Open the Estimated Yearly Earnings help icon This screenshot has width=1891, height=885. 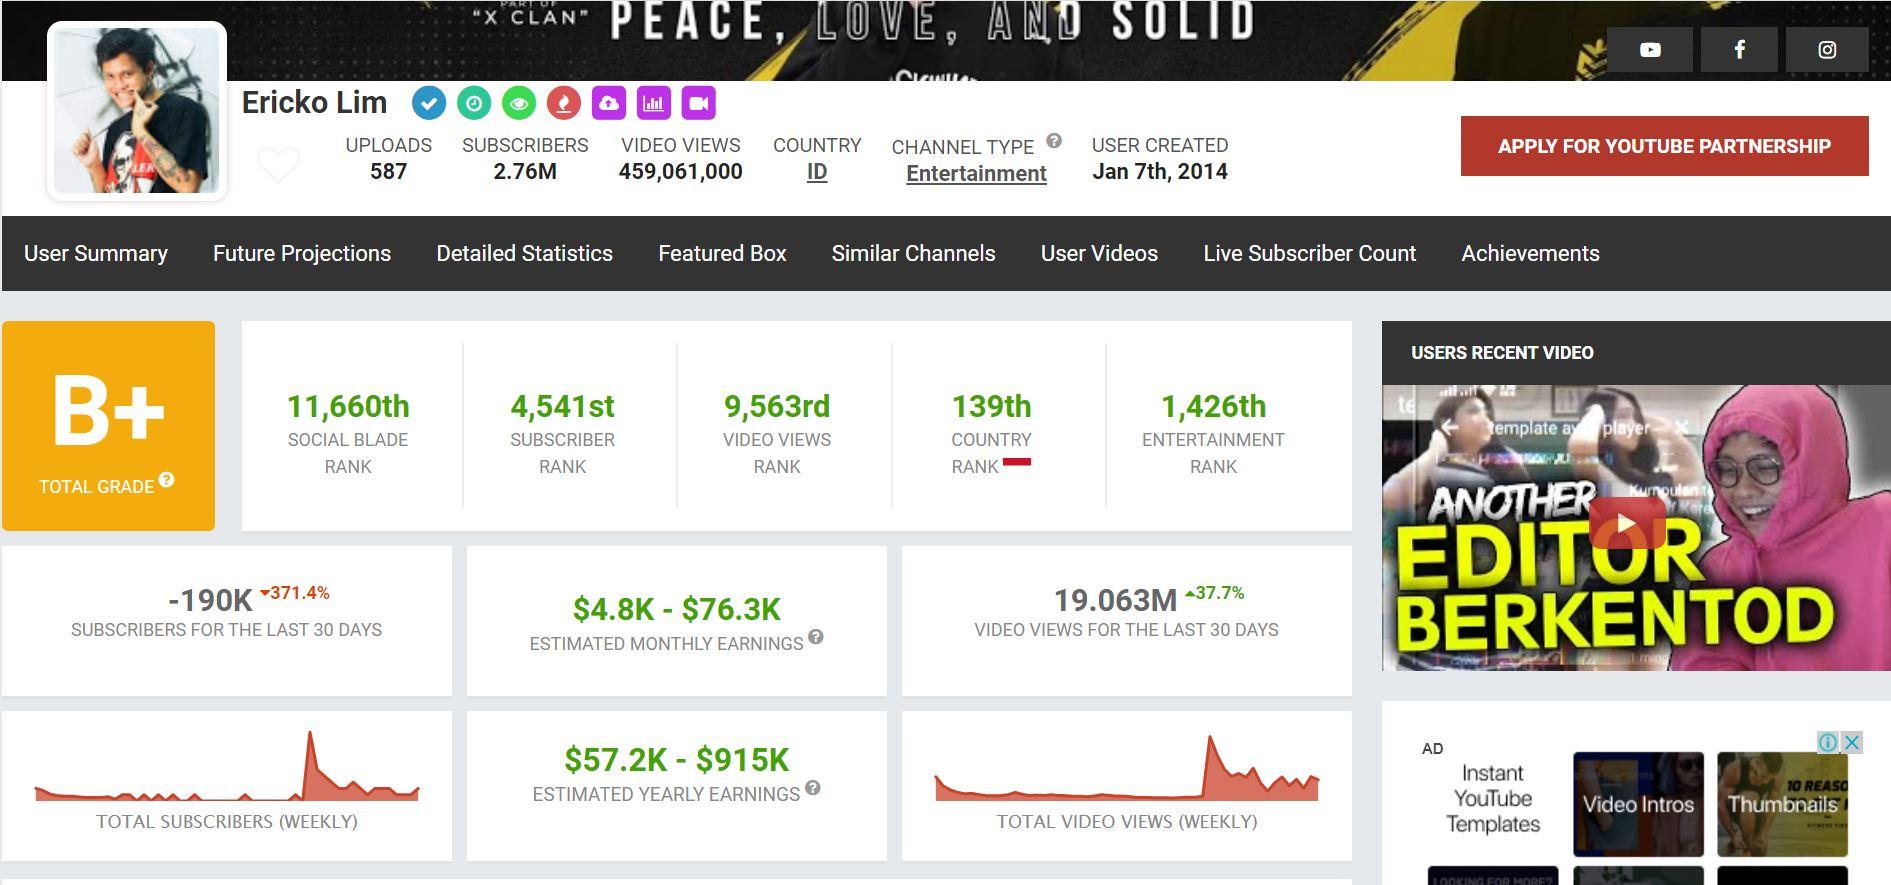coord(813,788)
